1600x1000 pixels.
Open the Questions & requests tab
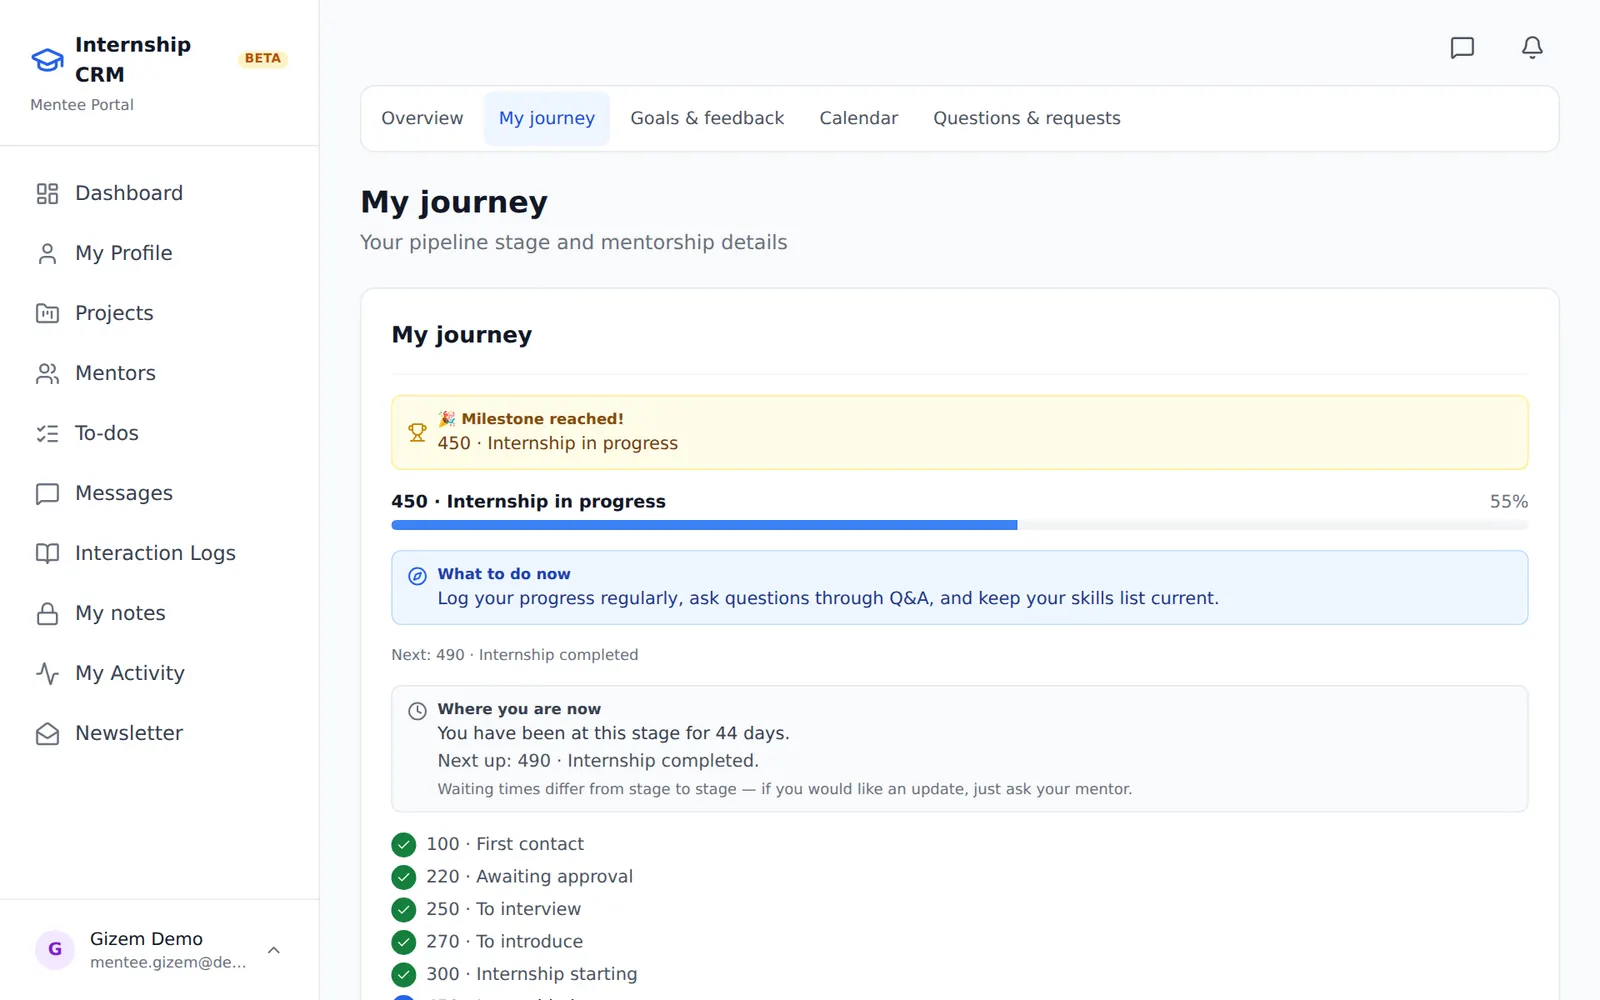click(1027, 118)
